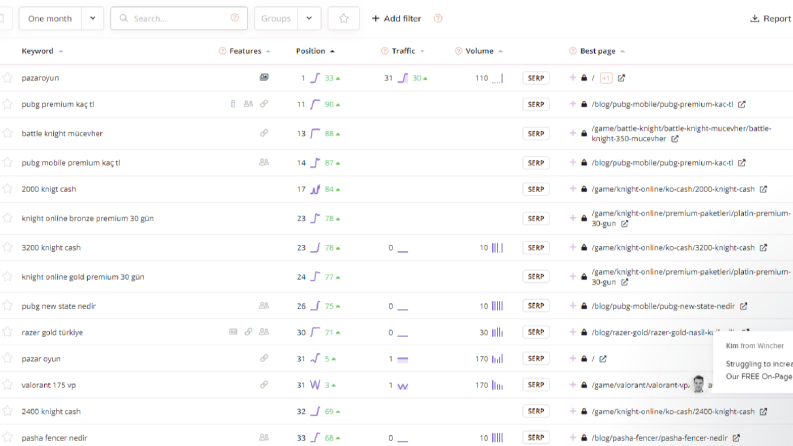Sort by Volume column
793x446 pixels.
tap(484, 51)
